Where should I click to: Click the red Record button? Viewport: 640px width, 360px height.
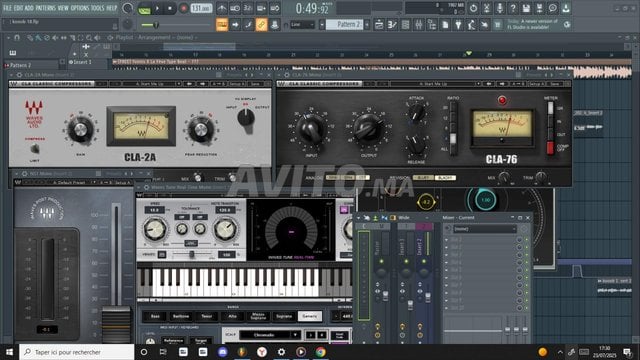click(183, 8)
